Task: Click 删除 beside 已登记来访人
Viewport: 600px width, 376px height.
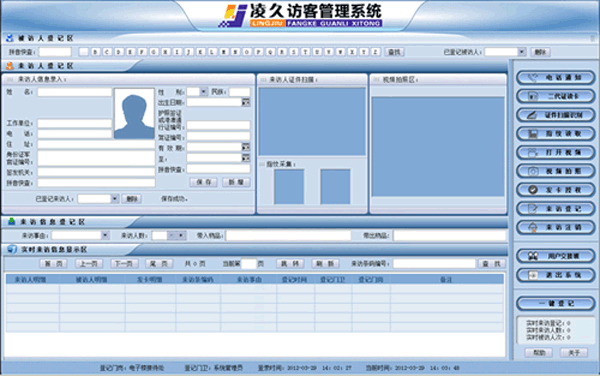Action: point(132,199)
